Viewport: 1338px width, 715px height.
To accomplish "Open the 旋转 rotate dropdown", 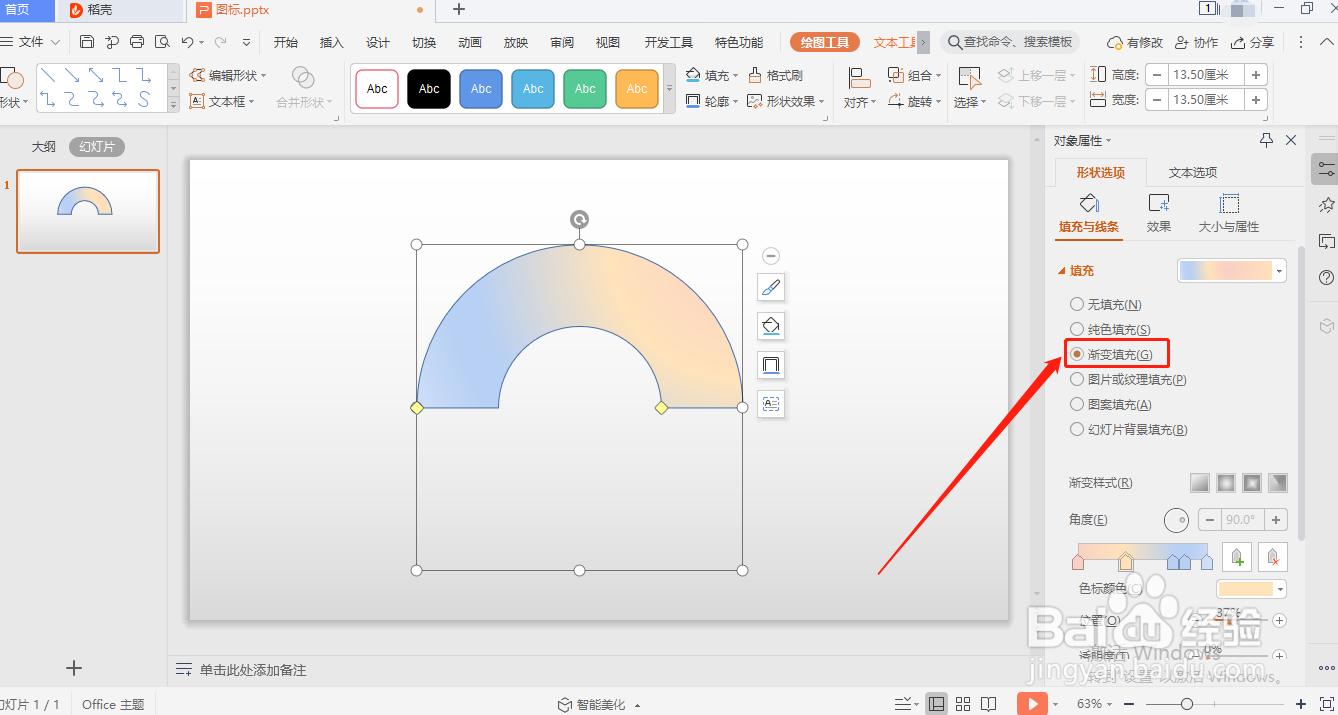I will click(x=915, y=101).
